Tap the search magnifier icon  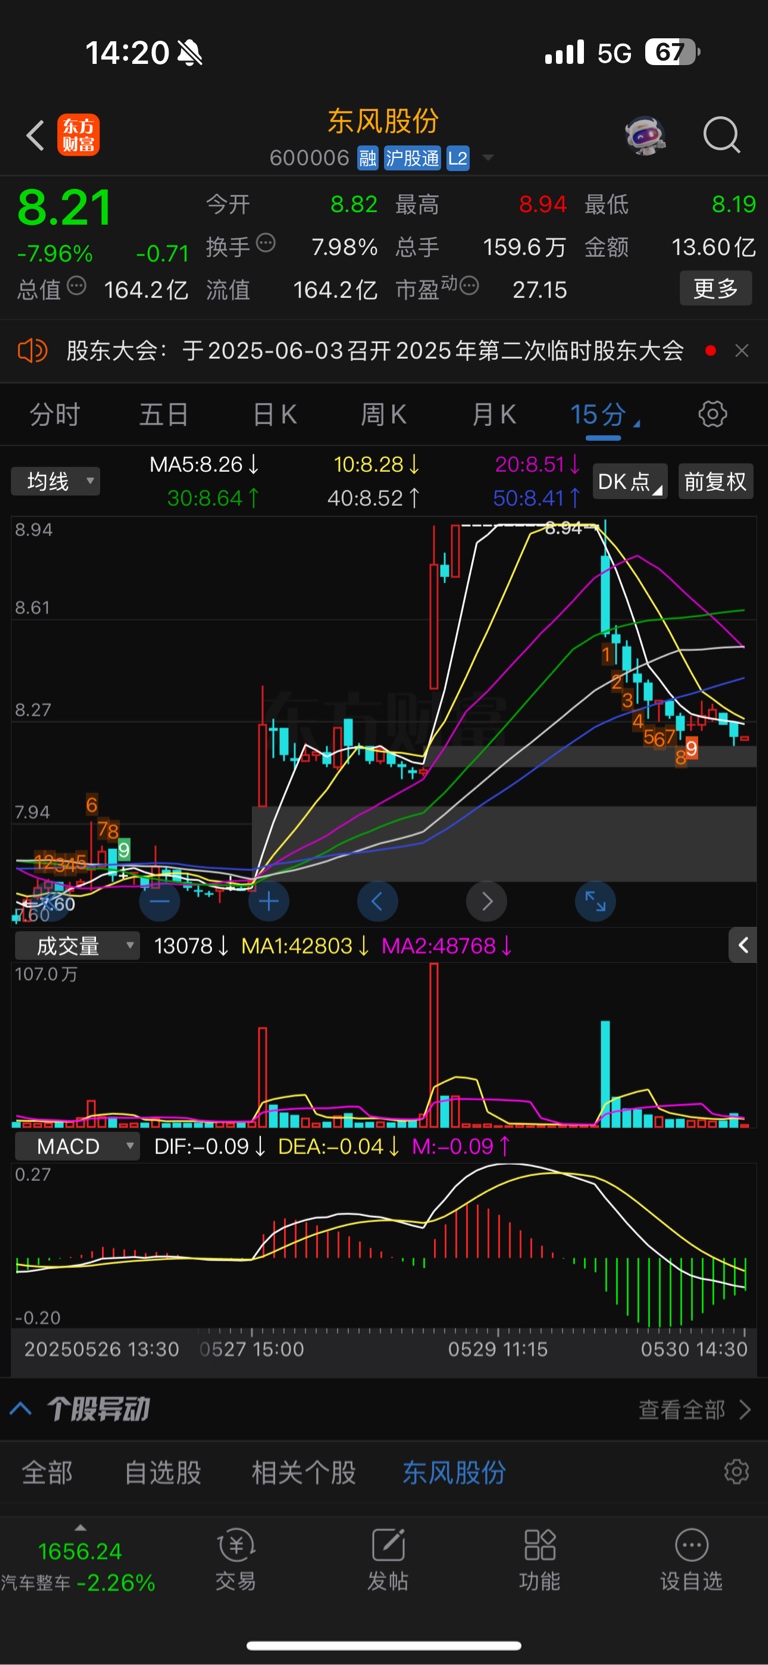(x=721, y=135)
